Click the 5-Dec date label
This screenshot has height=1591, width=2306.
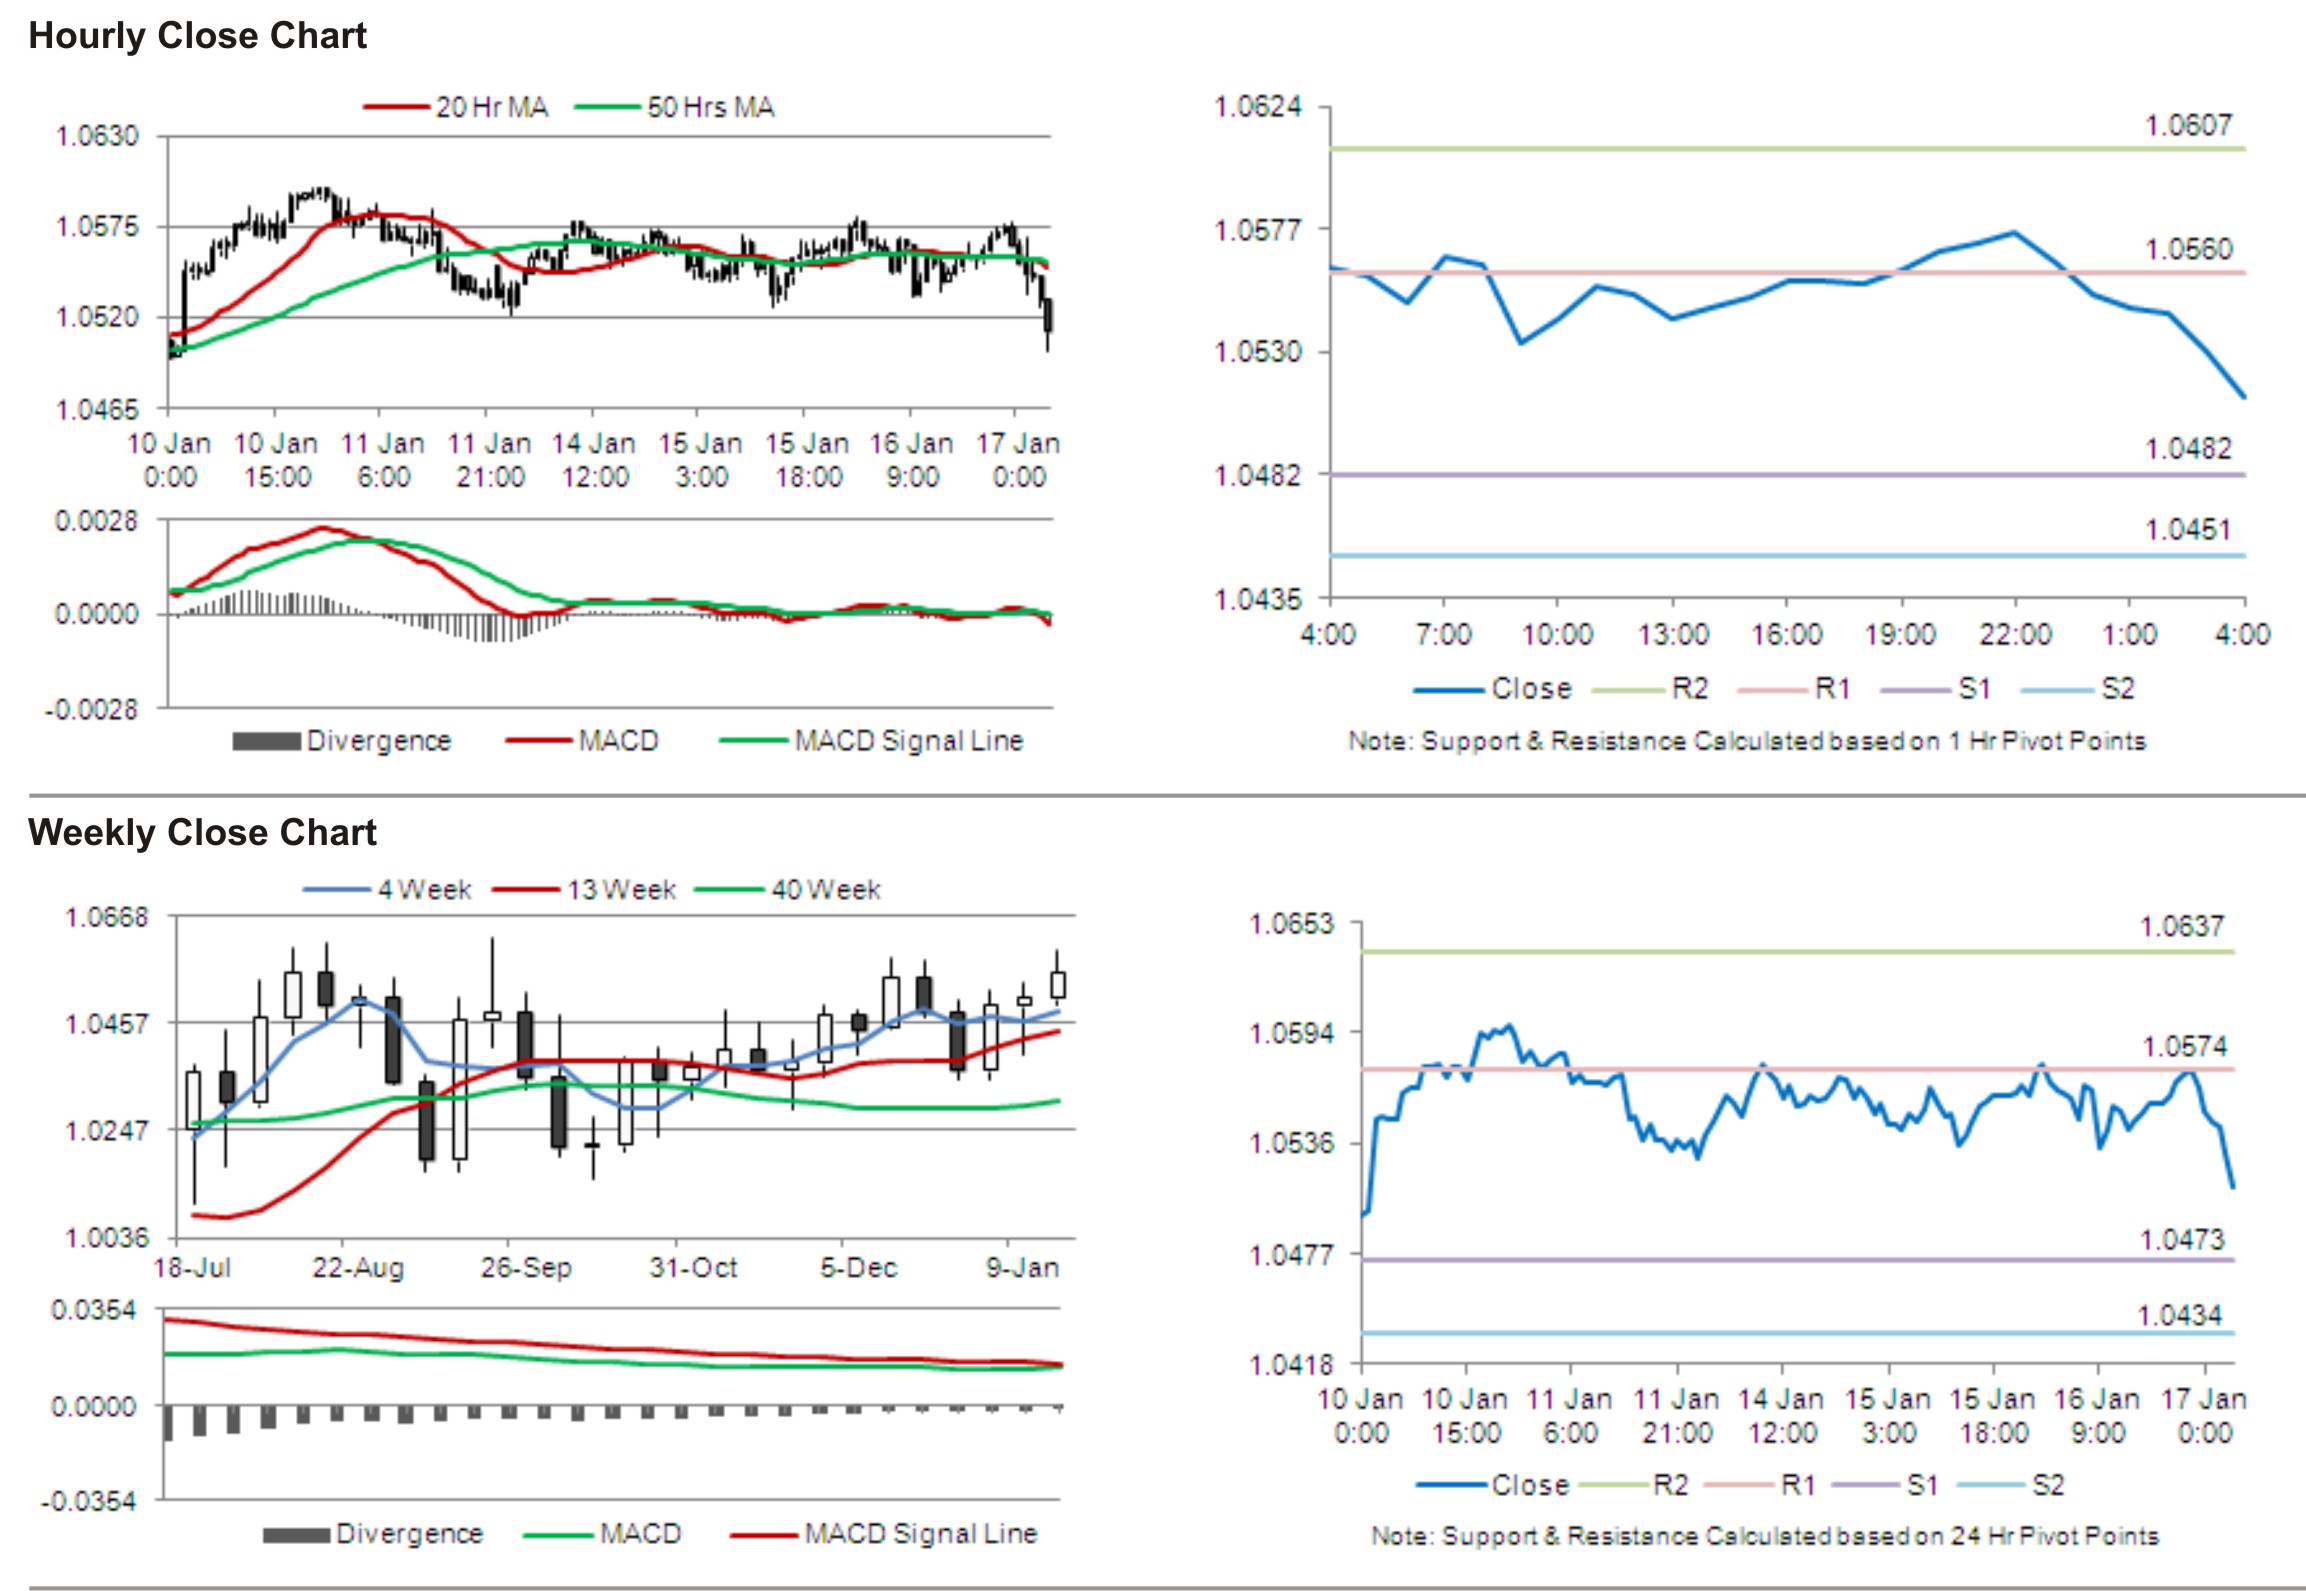(x=858, y=1268)
